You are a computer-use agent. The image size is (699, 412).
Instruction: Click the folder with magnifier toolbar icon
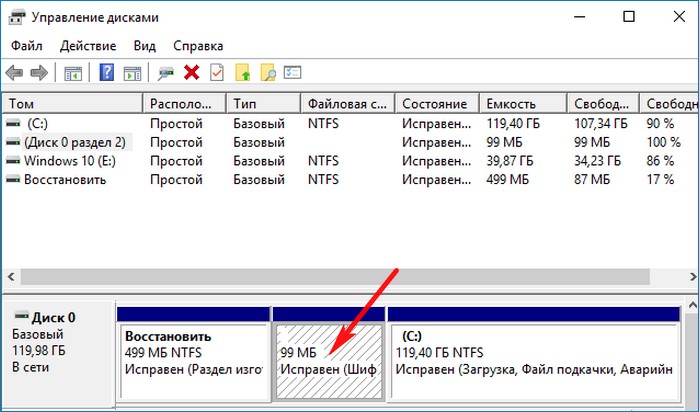(267, 72)
